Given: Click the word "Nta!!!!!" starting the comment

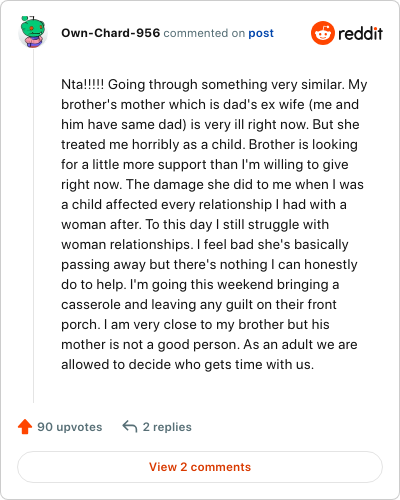Looking at the screenshot, I should (x=83, y=84).
